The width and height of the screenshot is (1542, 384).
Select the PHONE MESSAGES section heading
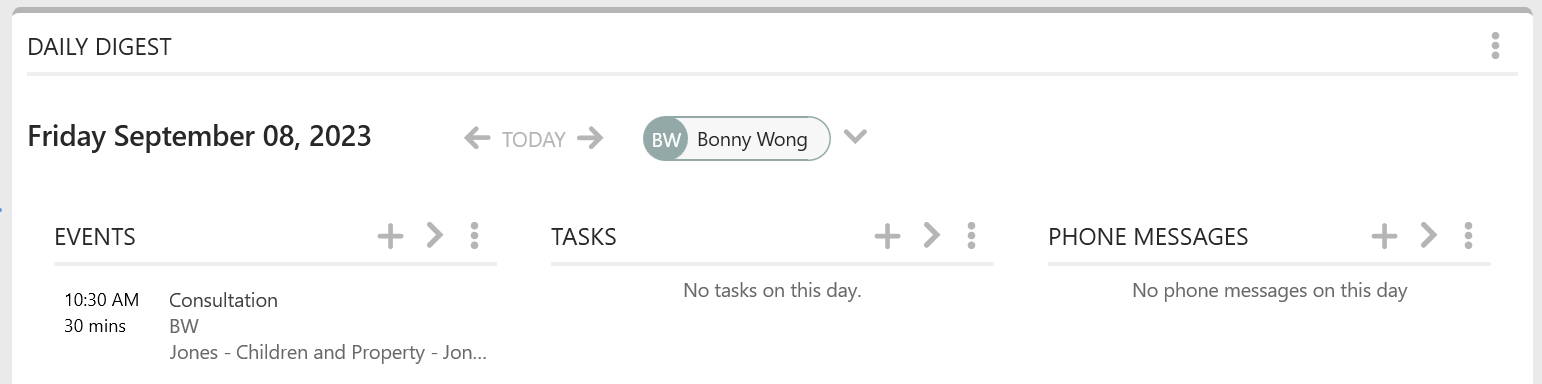(1148, 237)
